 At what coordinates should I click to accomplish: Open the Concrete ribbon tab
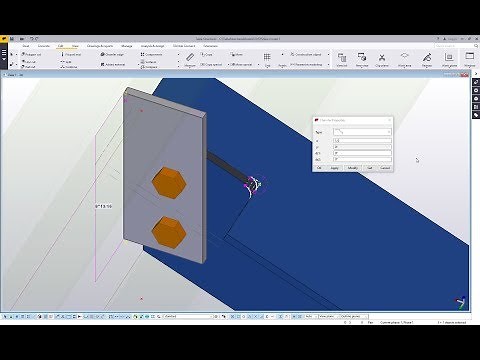point(44,46)
